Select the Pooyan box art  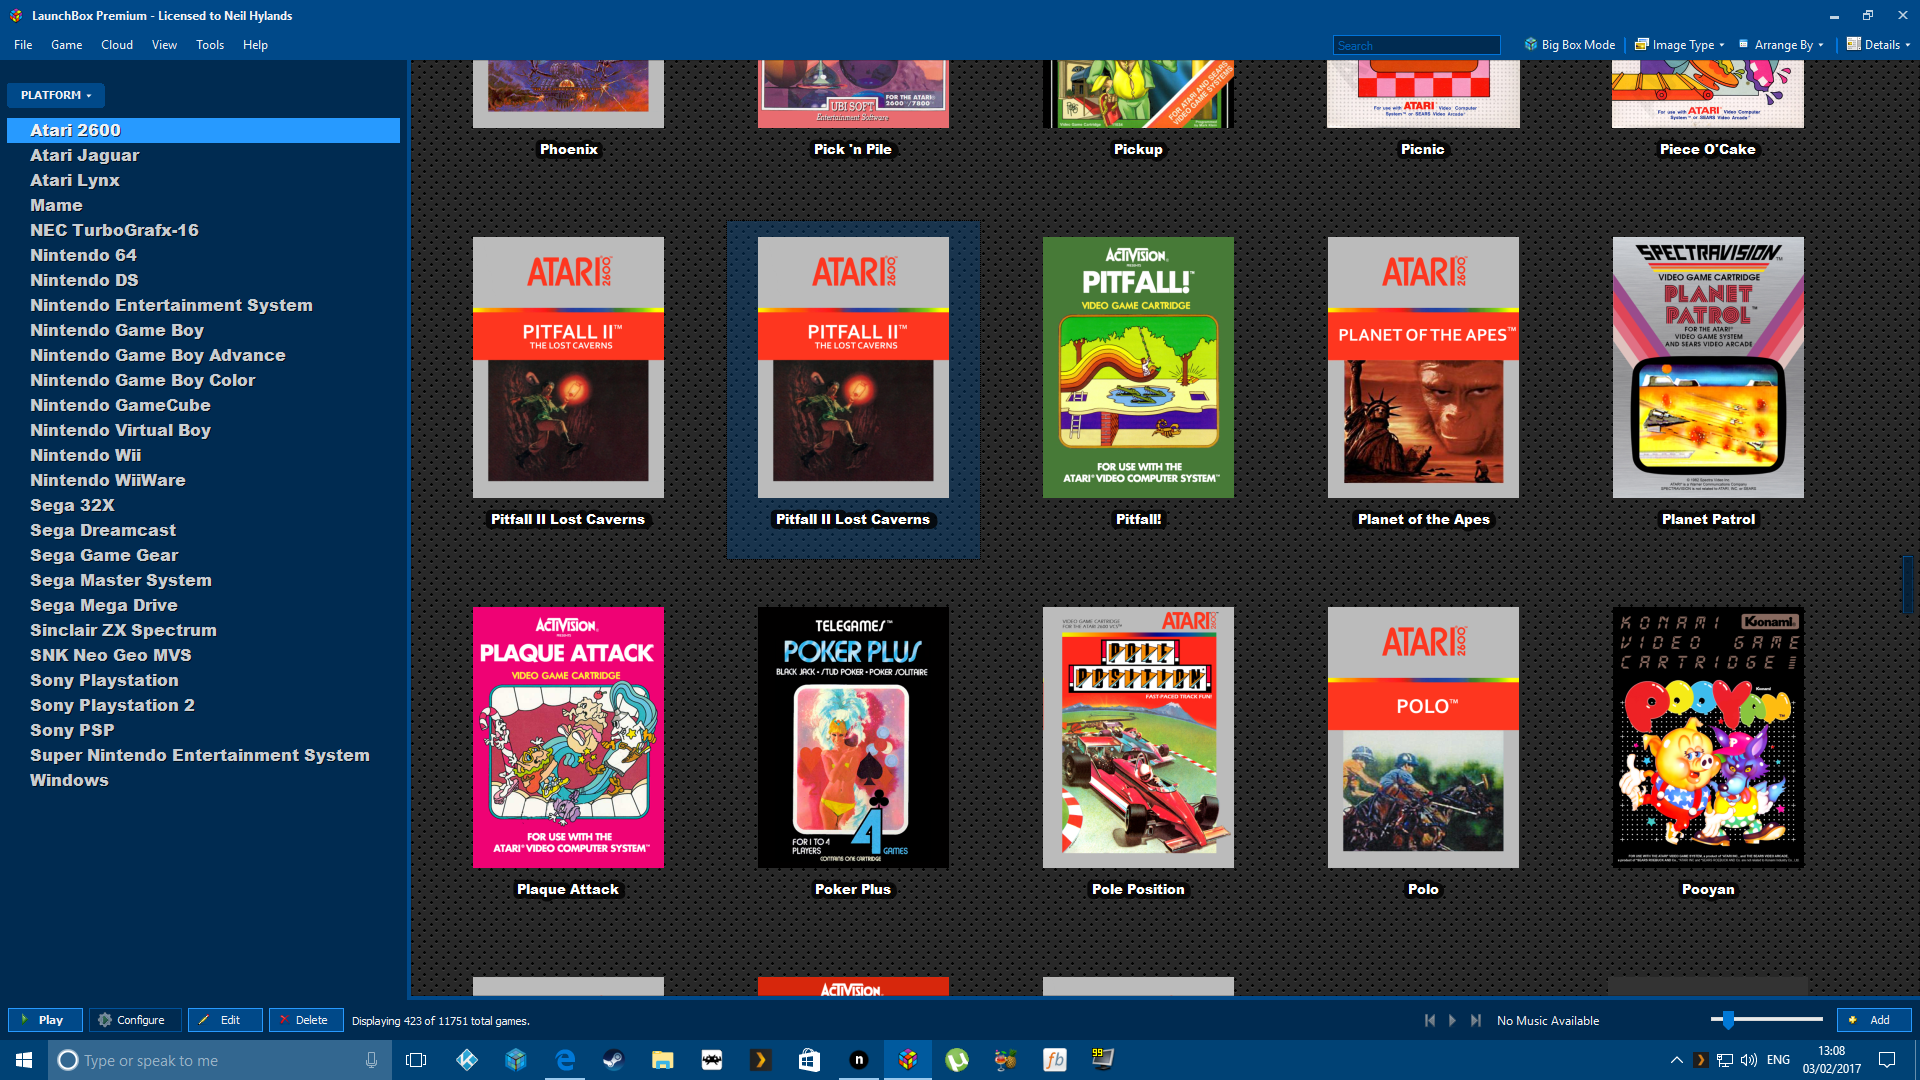pyautogui.click(x=1708, y=737)
